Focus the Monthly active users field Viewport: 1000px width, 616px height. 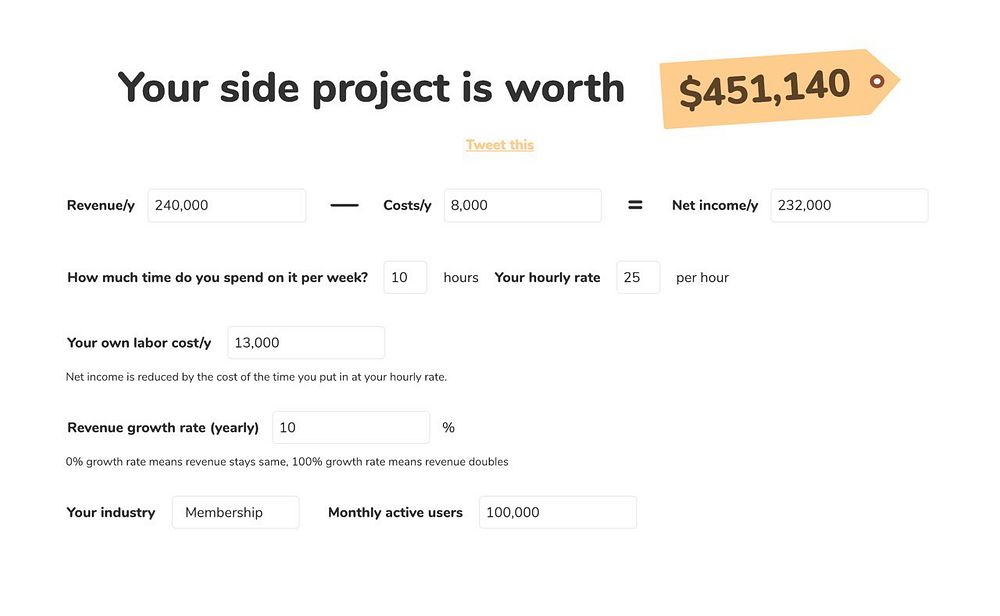pyautogui.click(x=557, y=513)
